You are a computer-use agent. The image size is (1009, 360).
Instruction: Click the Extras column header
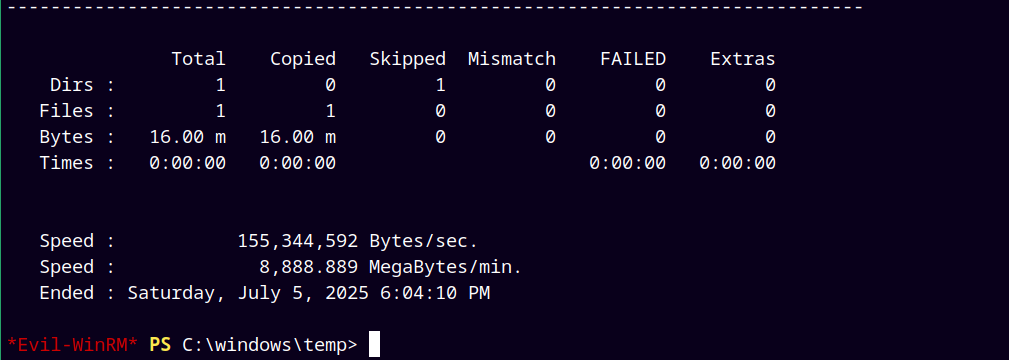point(743,59)
